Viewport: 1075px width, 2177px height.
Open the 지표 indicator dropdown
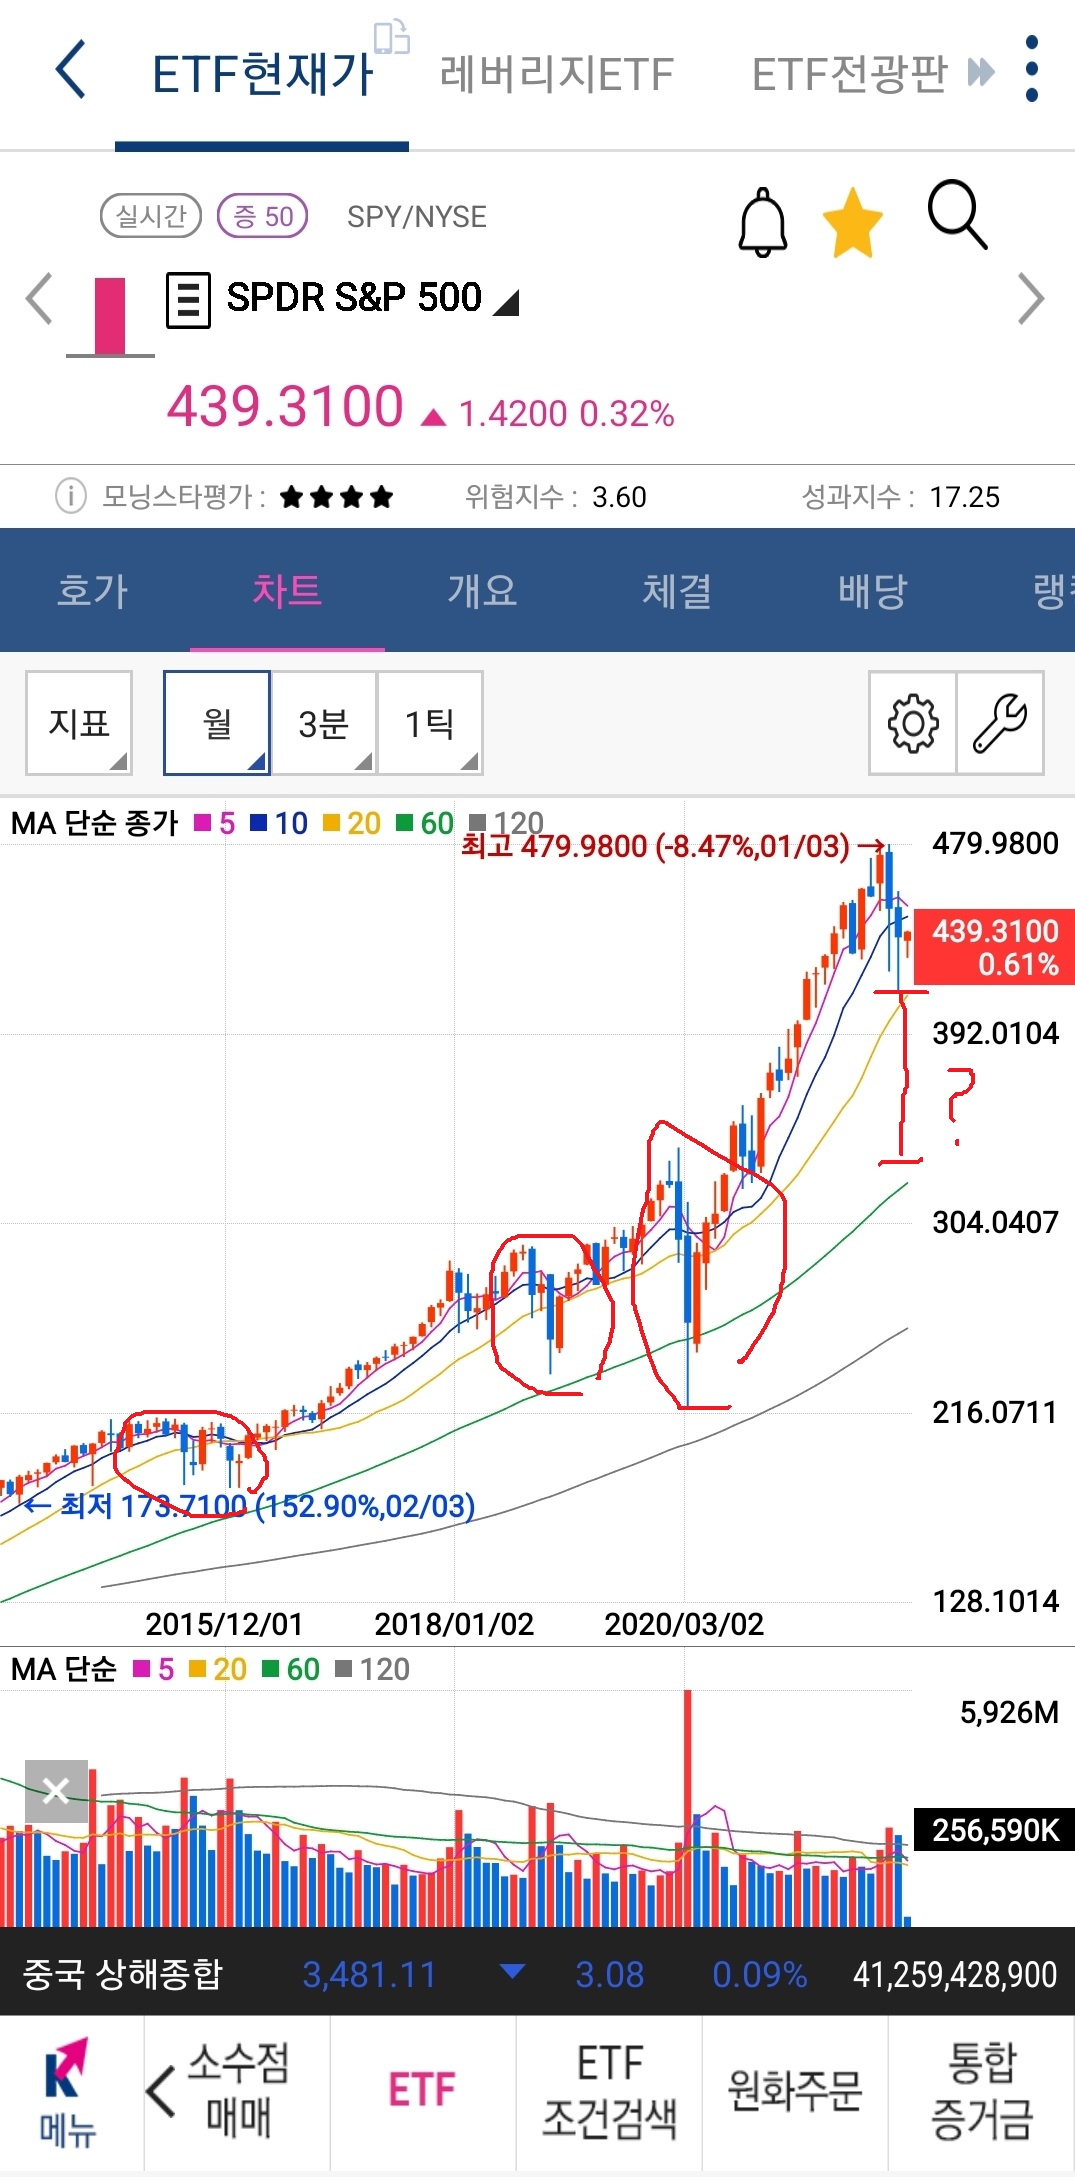pyautogui.click(x=79, y=723)
